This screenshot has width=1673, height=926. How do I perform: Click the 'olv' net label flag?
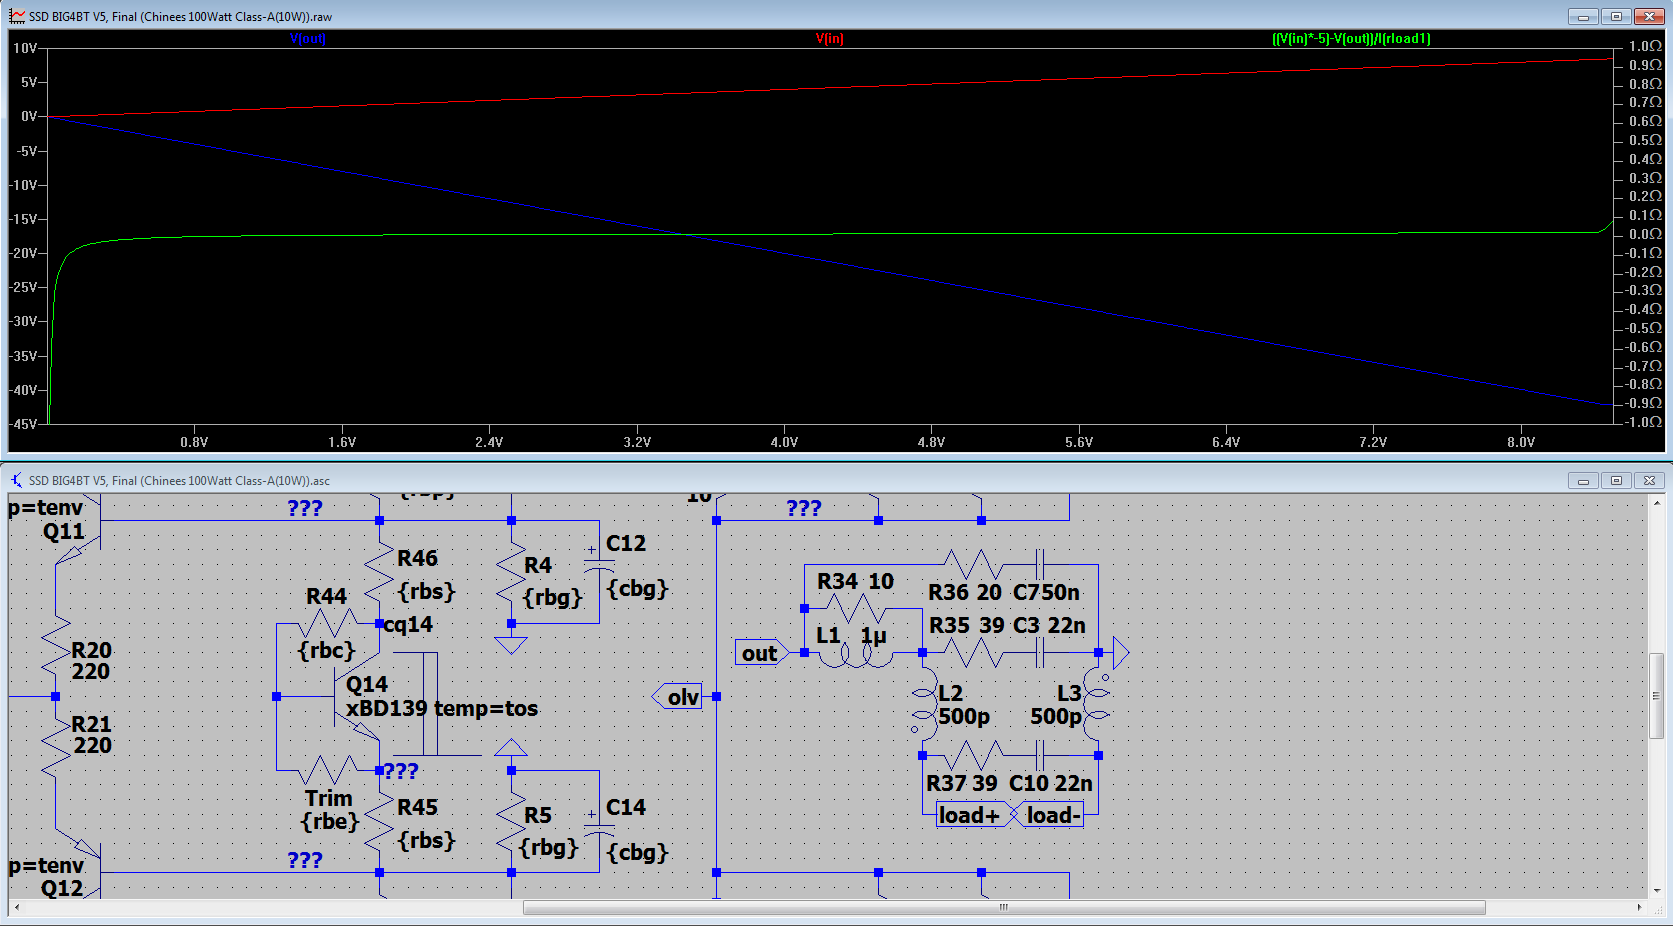680,697
